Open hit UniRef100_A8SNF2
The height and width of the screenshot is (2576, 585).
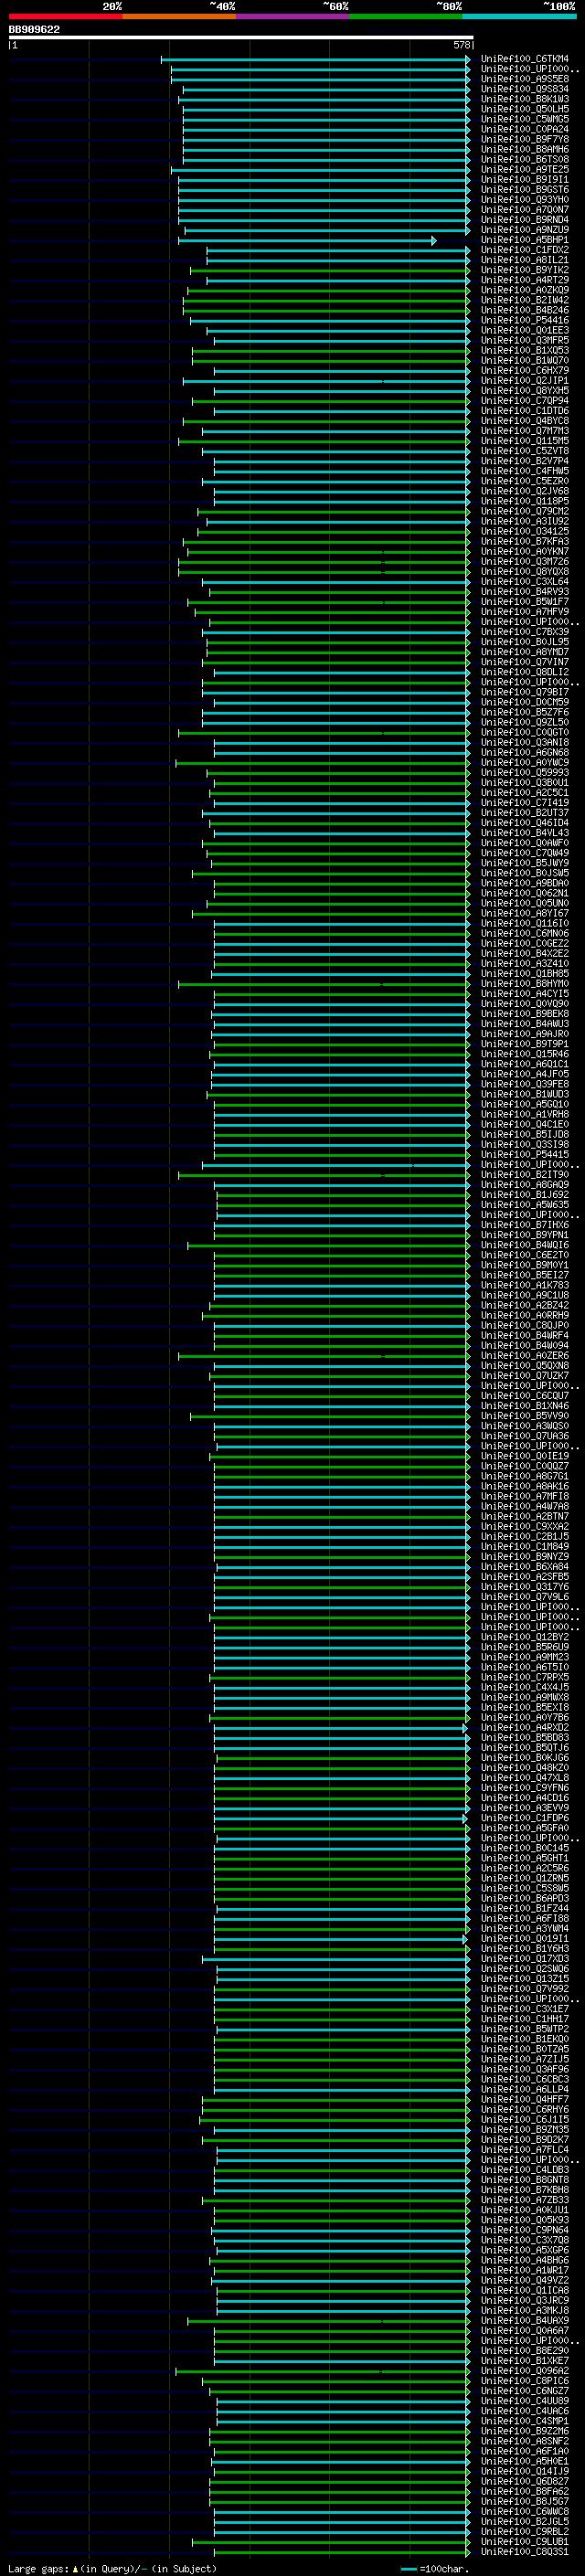coord(525,2441)
